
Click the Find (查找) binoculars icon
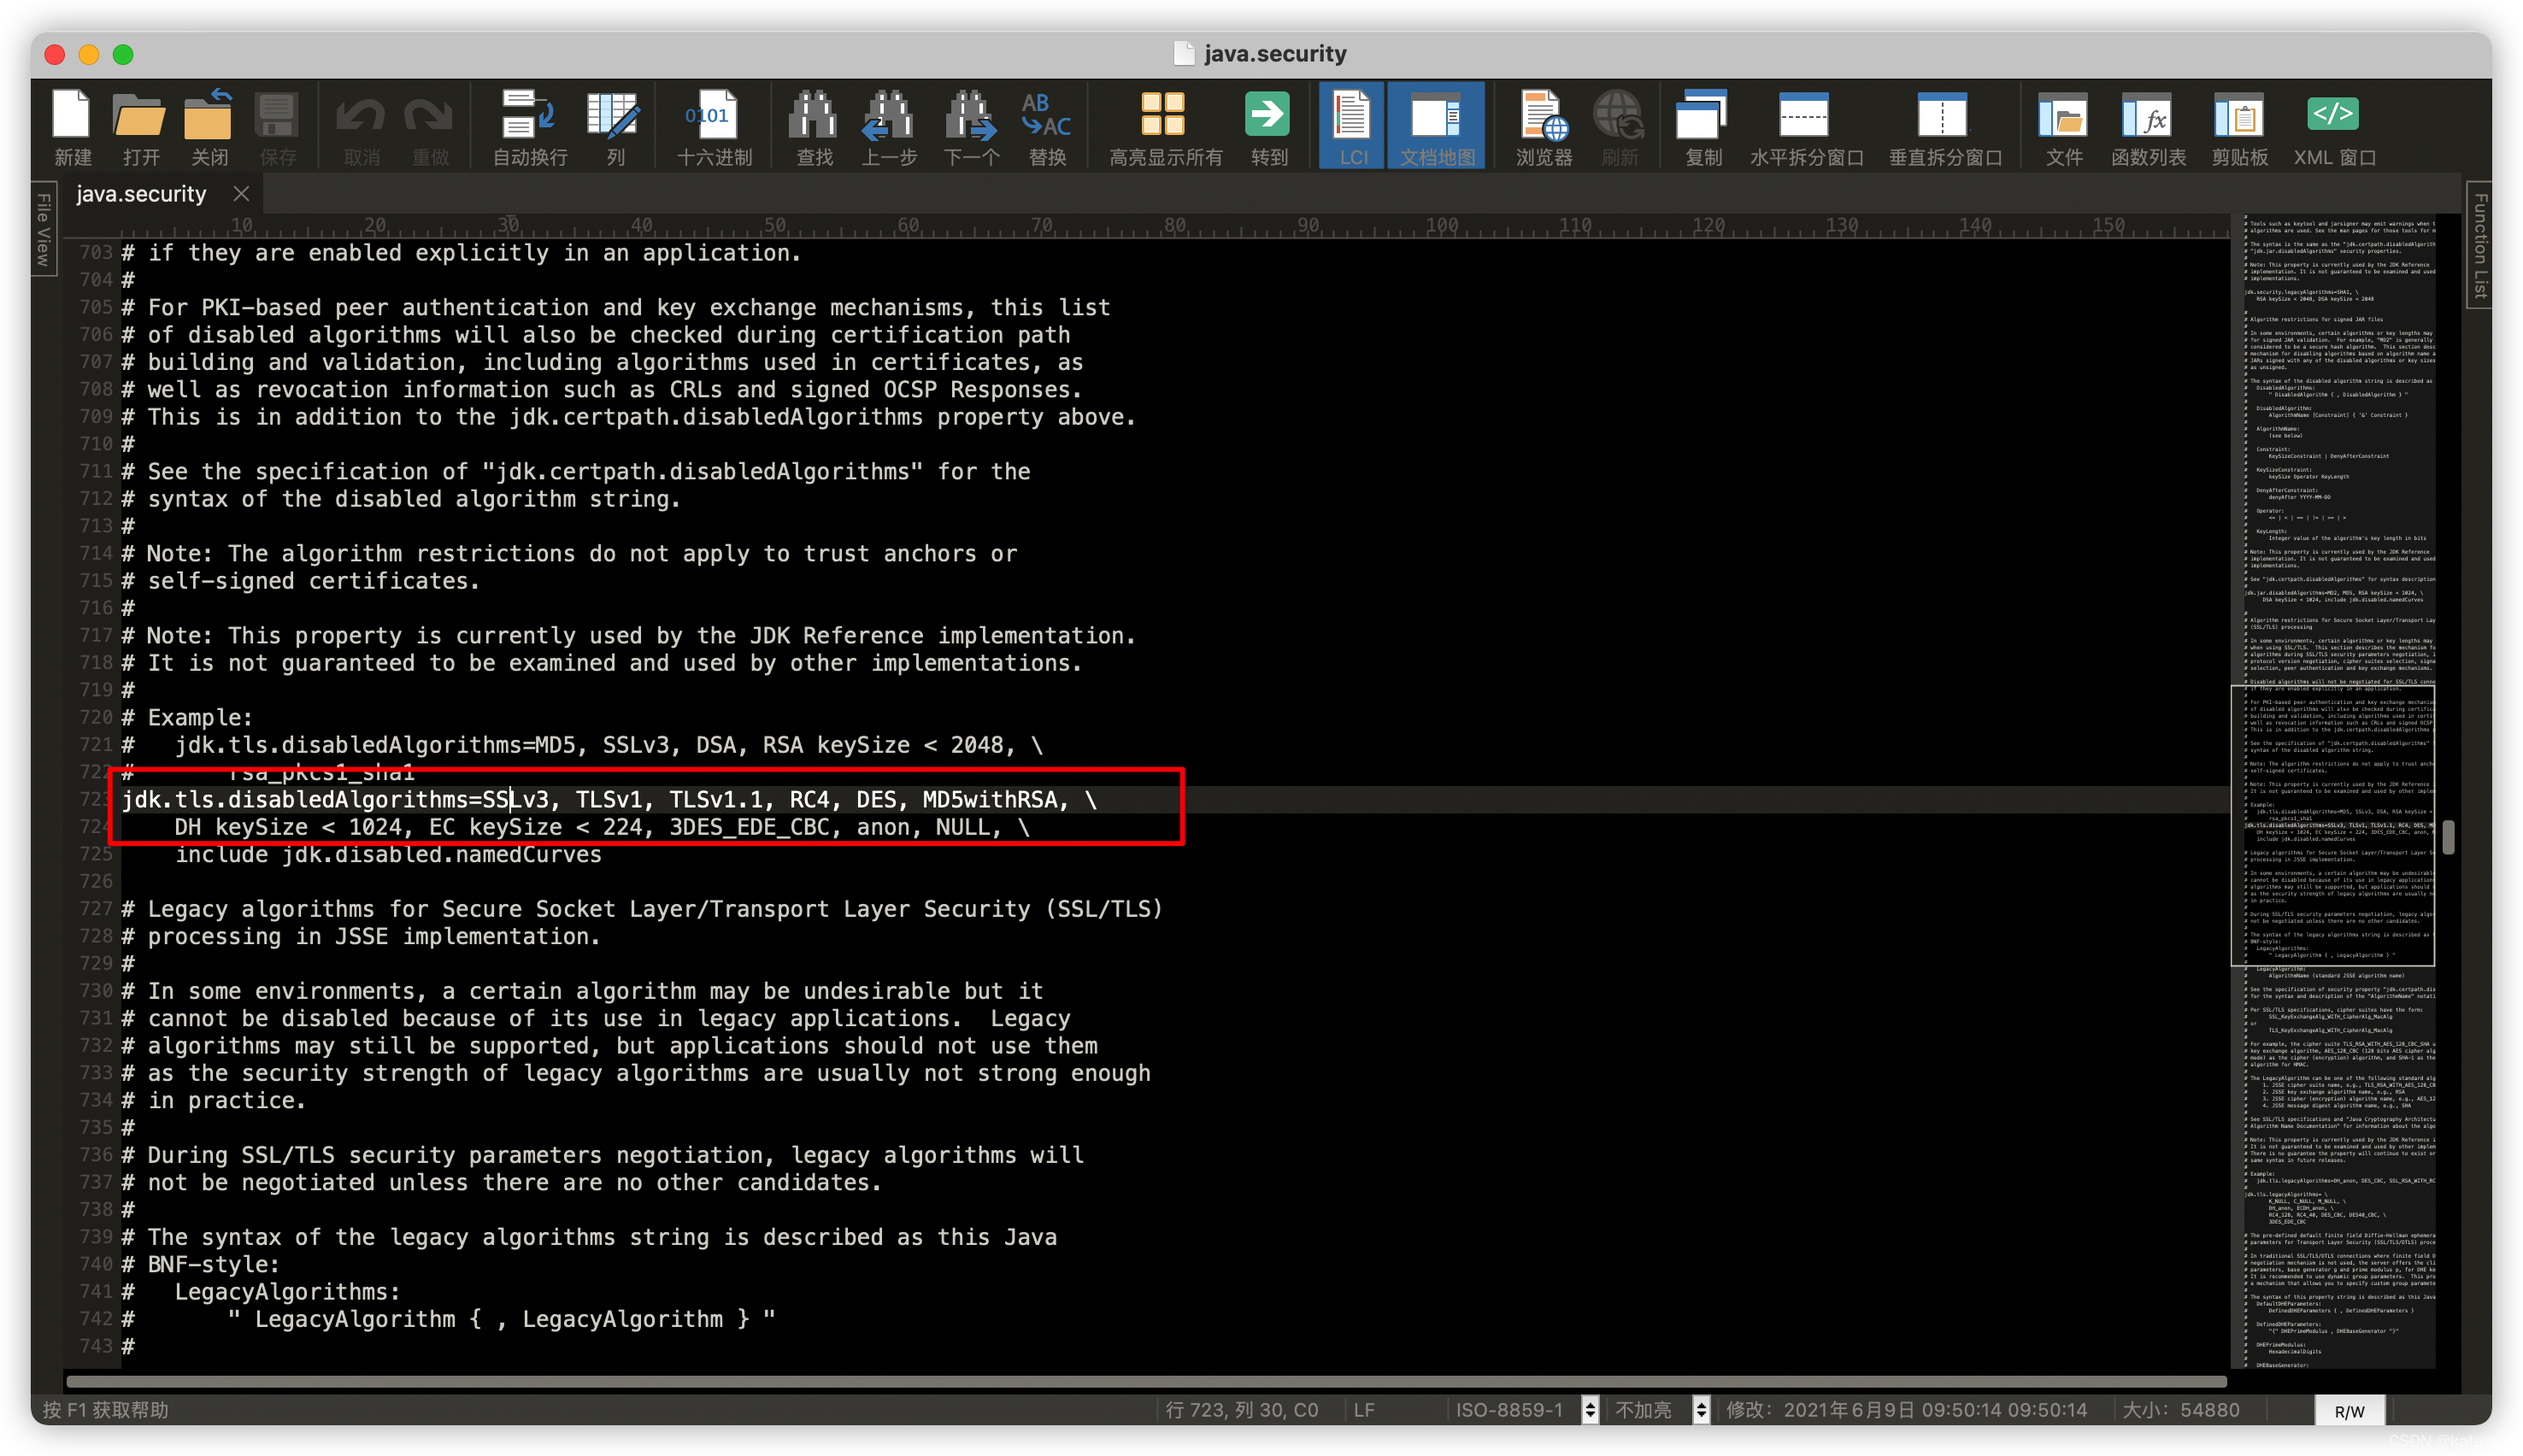[x=814, y=127]
